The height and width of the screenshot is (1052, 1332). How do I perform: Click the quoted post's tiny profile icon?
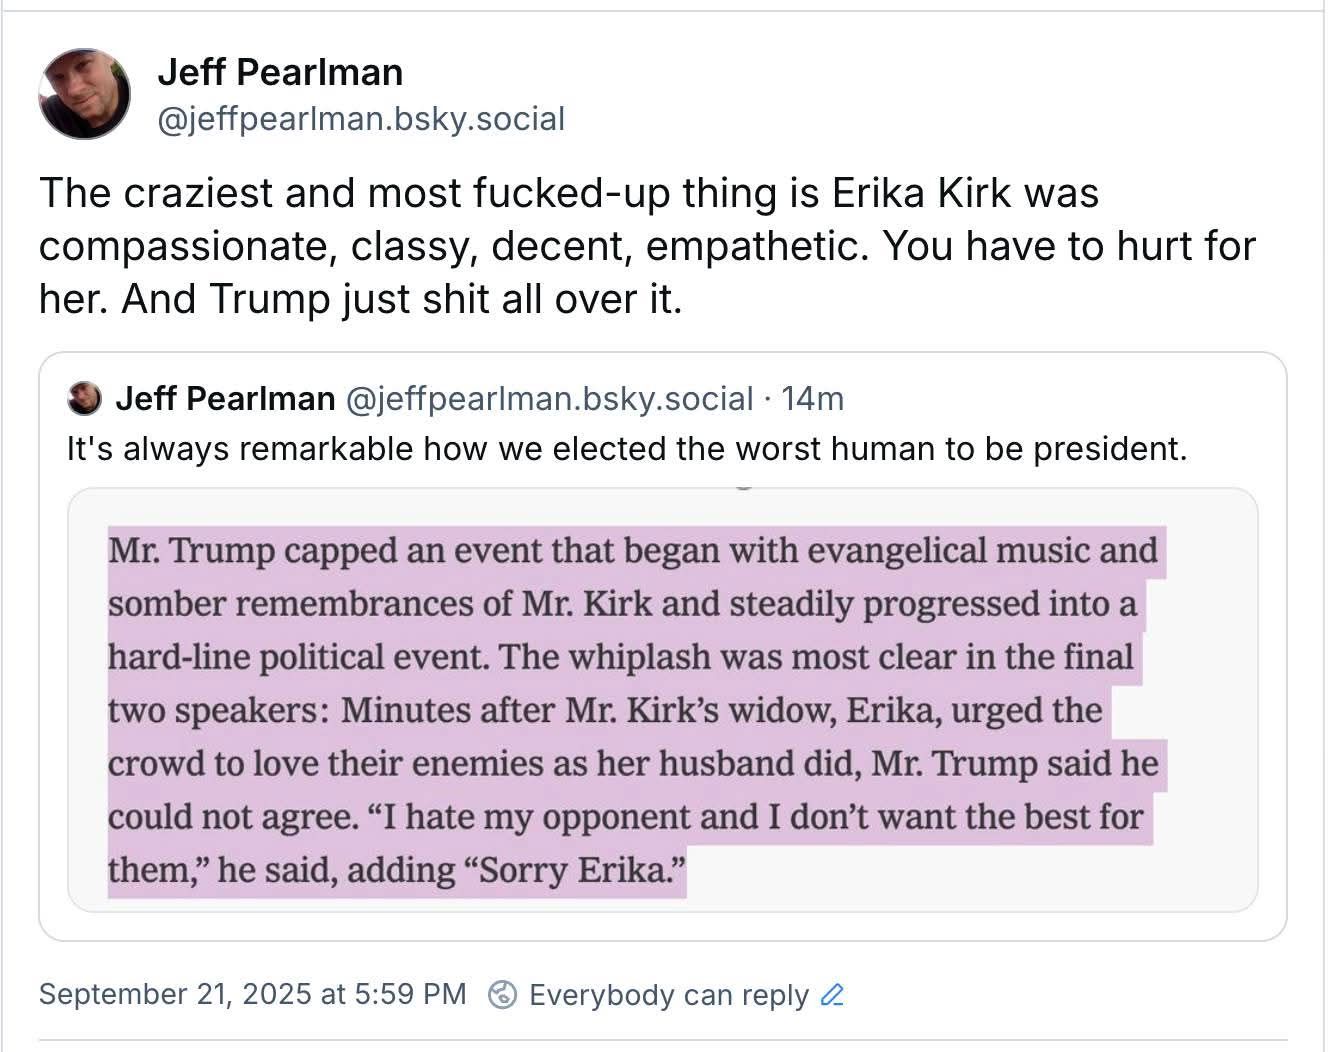(83, 398)
